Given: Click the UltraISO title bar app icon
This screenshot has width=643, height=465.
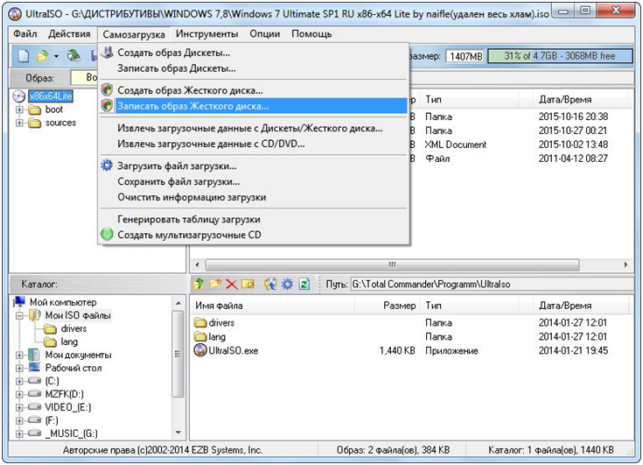Looking at the screenshot, I should click(15, 14).
